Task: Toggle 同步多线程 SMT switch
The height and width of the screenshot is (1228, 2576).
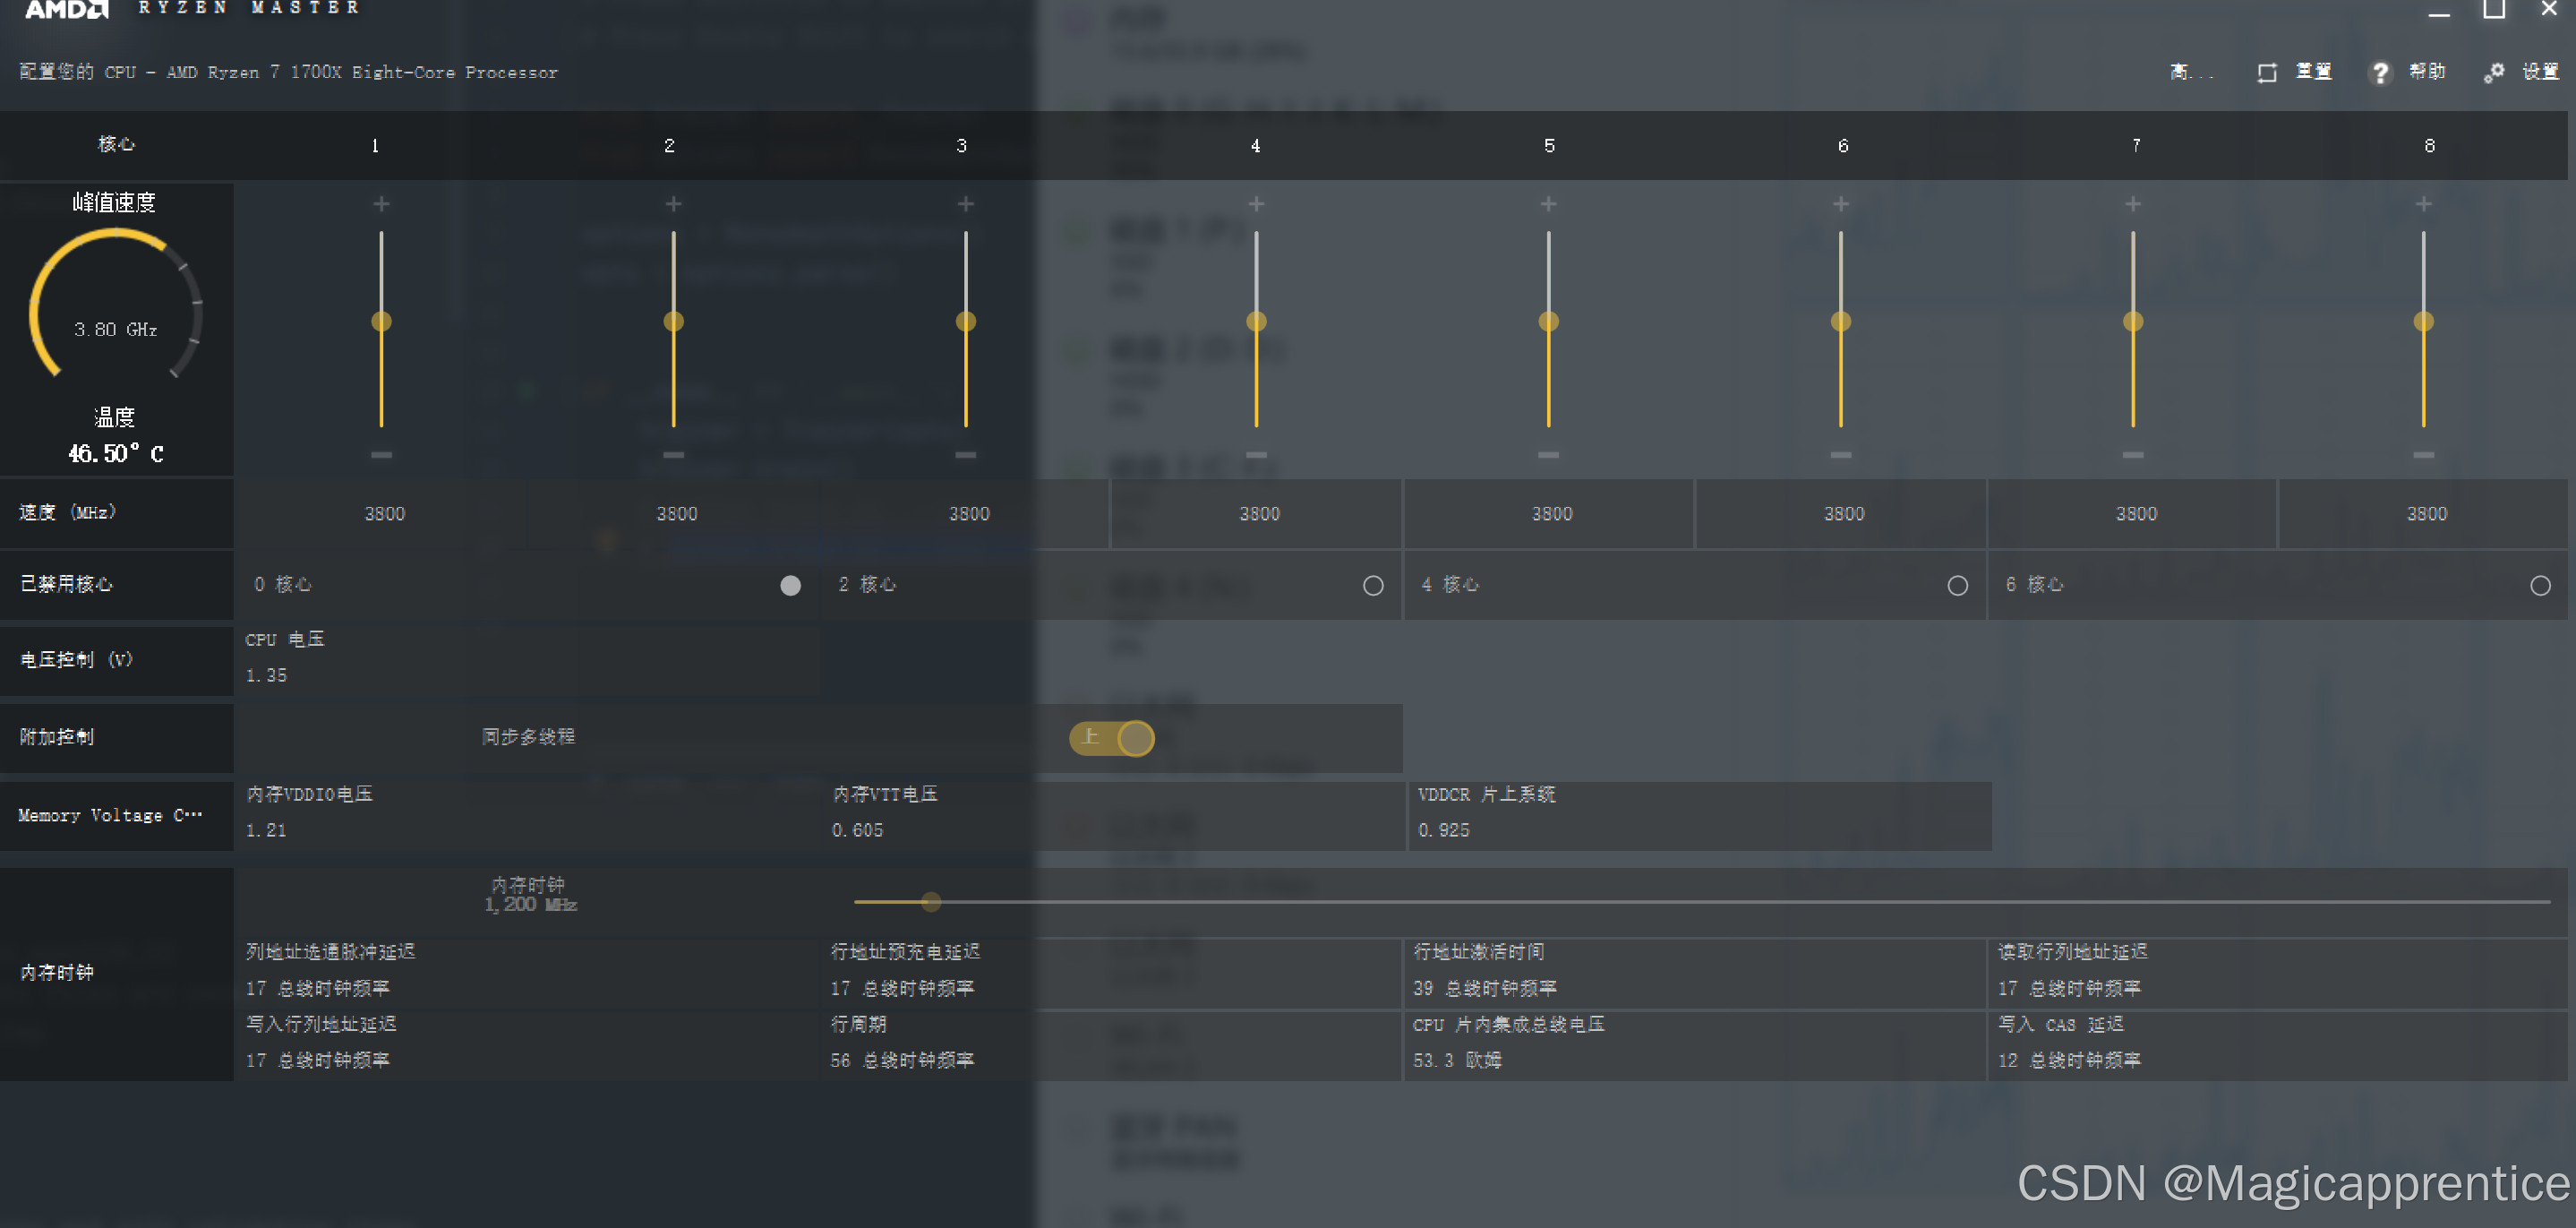Action: tap(1112, 738)
